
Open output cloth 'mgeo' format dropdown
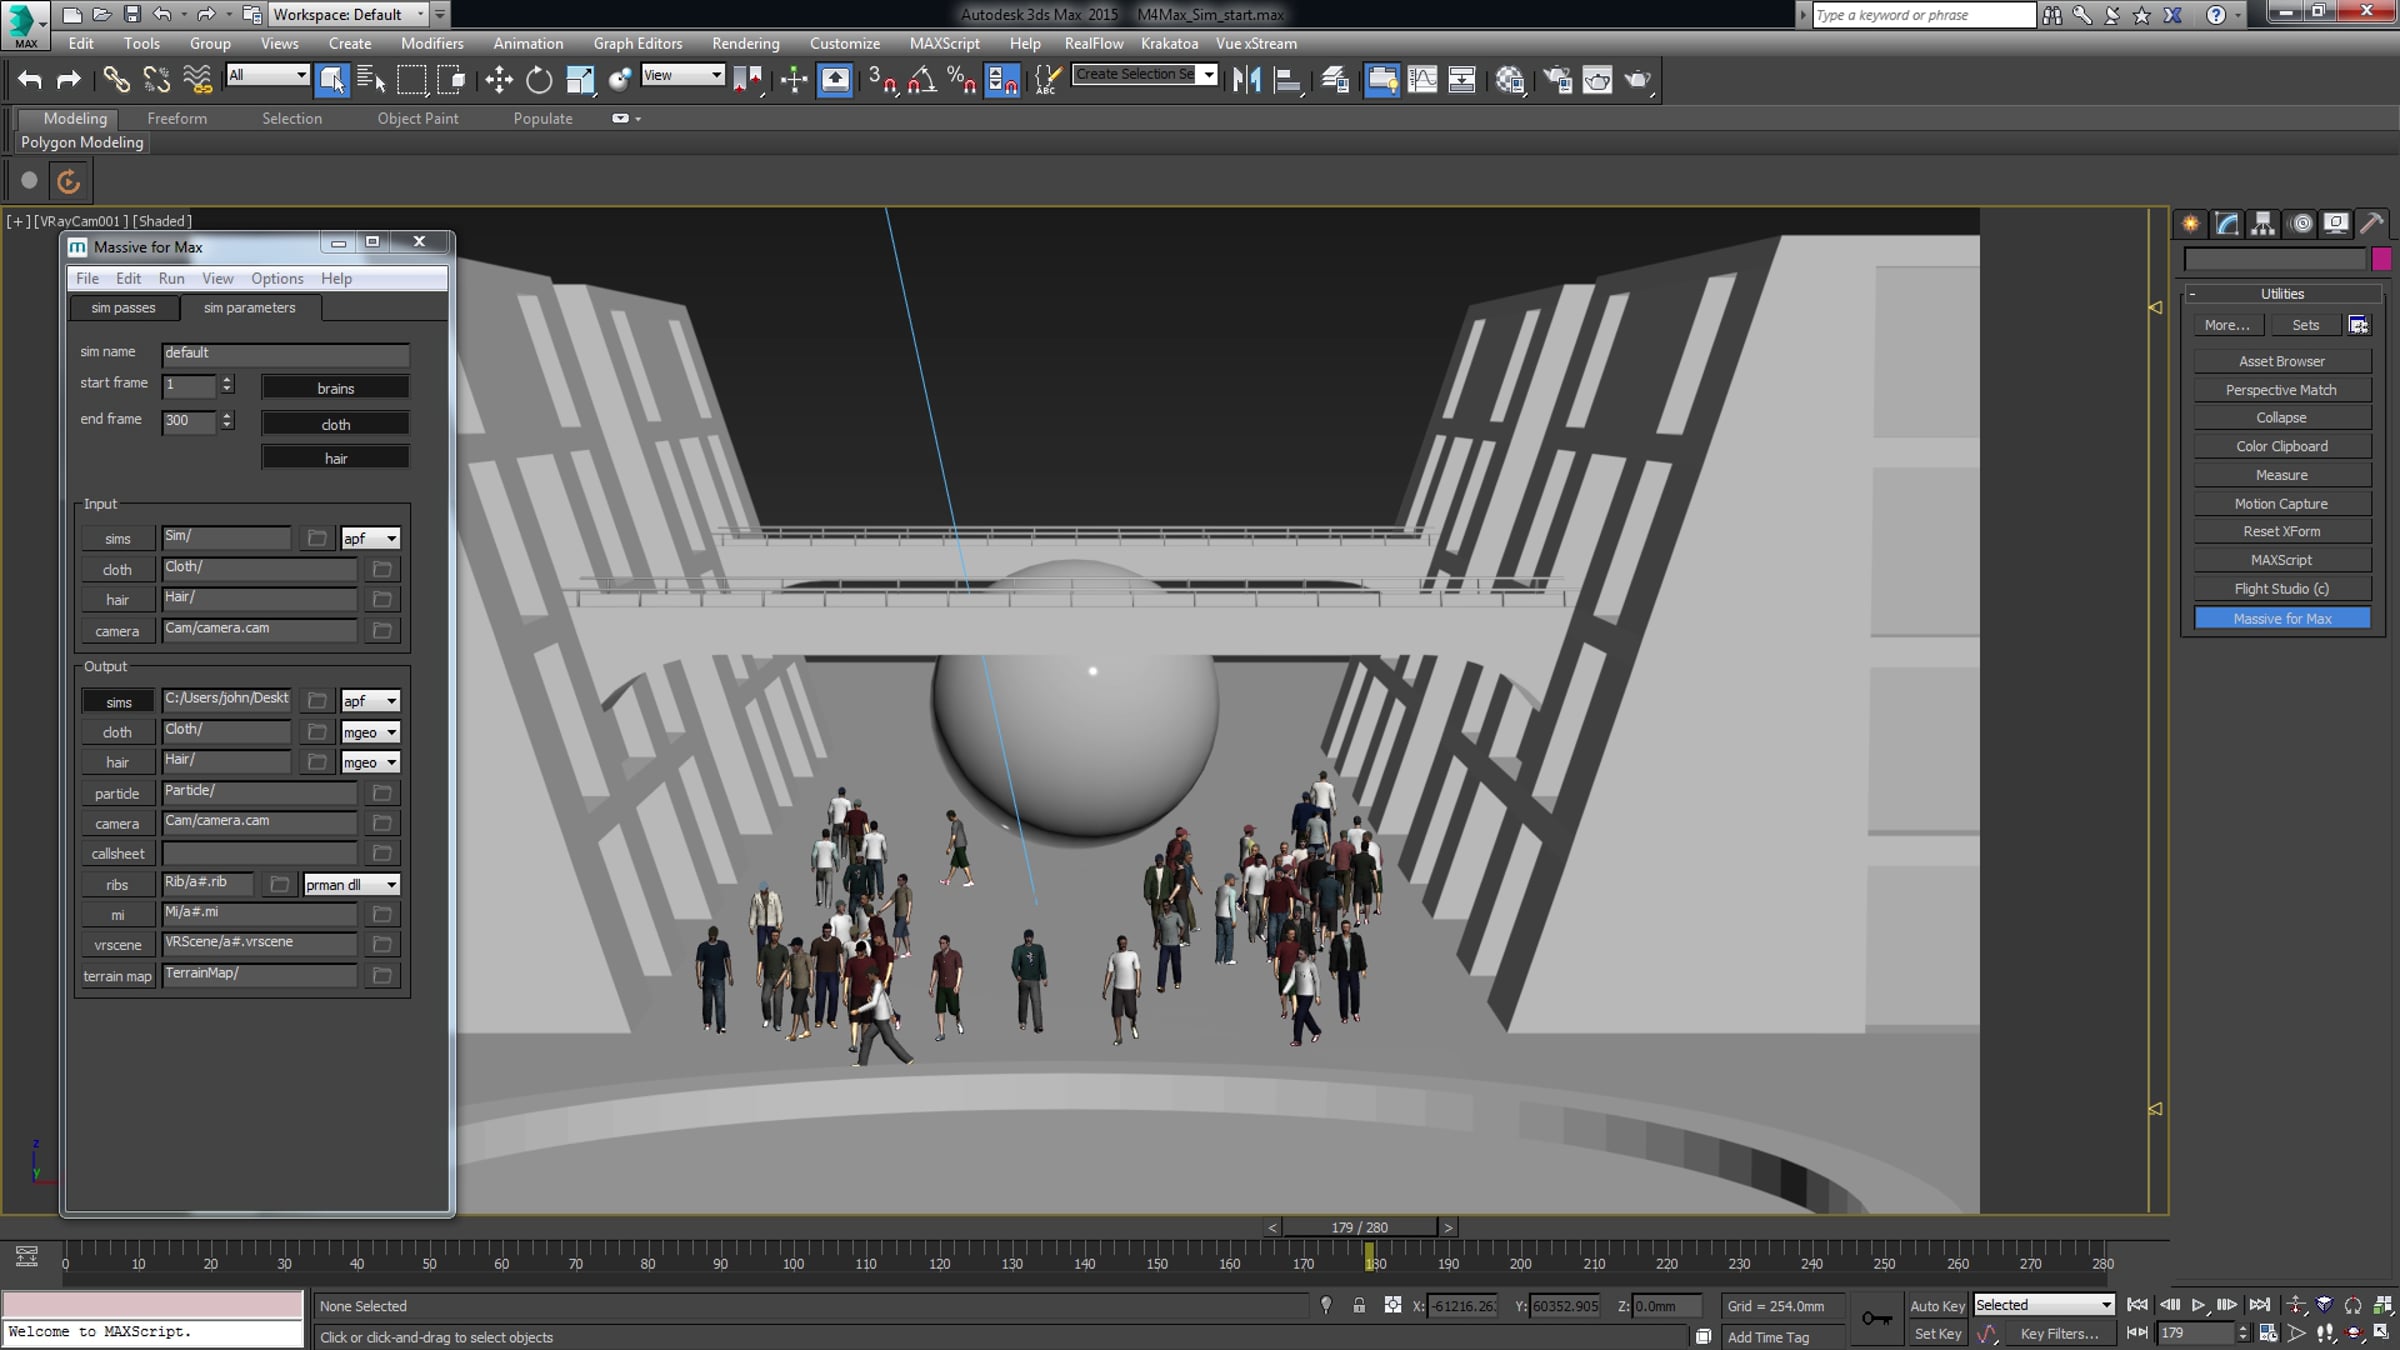pos(370,732)
